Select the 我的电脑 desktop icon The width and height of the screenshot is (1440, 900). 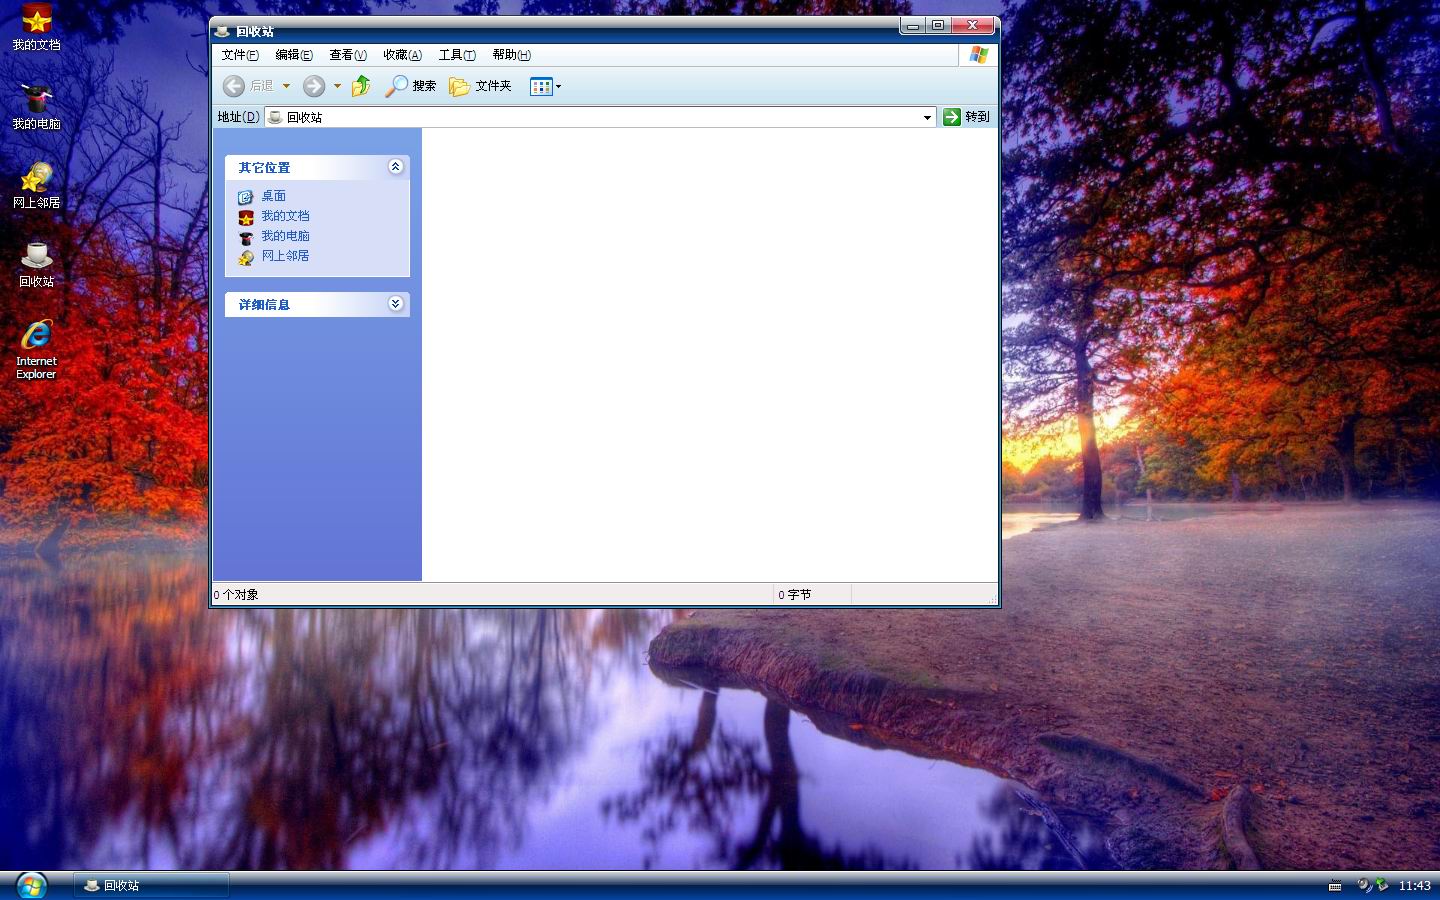(x=36, y=106)
